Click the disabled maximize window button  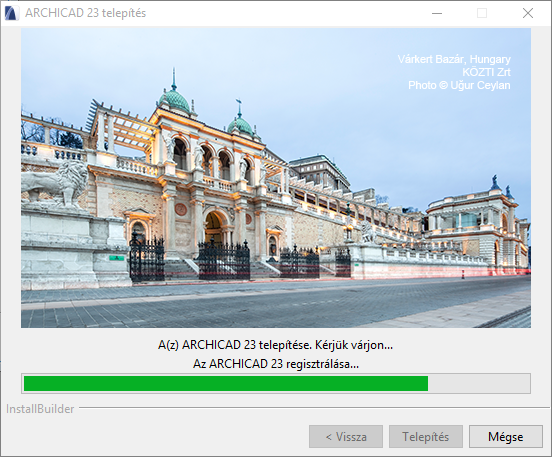[482, 13]
